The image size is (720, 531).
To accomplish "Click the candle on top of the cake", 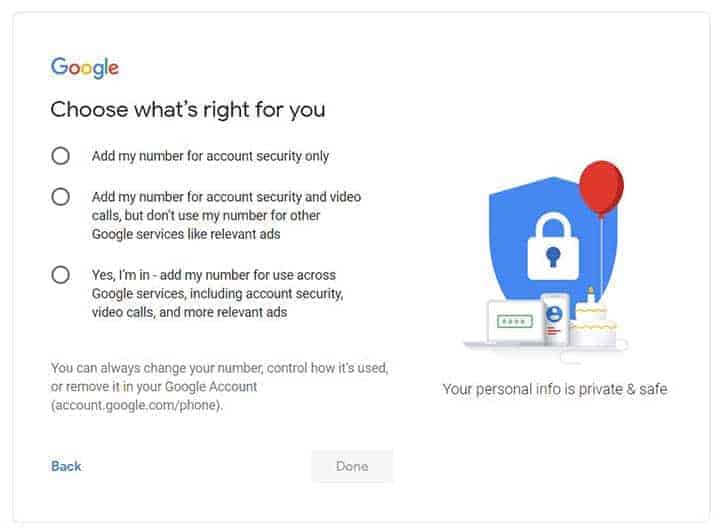I will 591,296.
